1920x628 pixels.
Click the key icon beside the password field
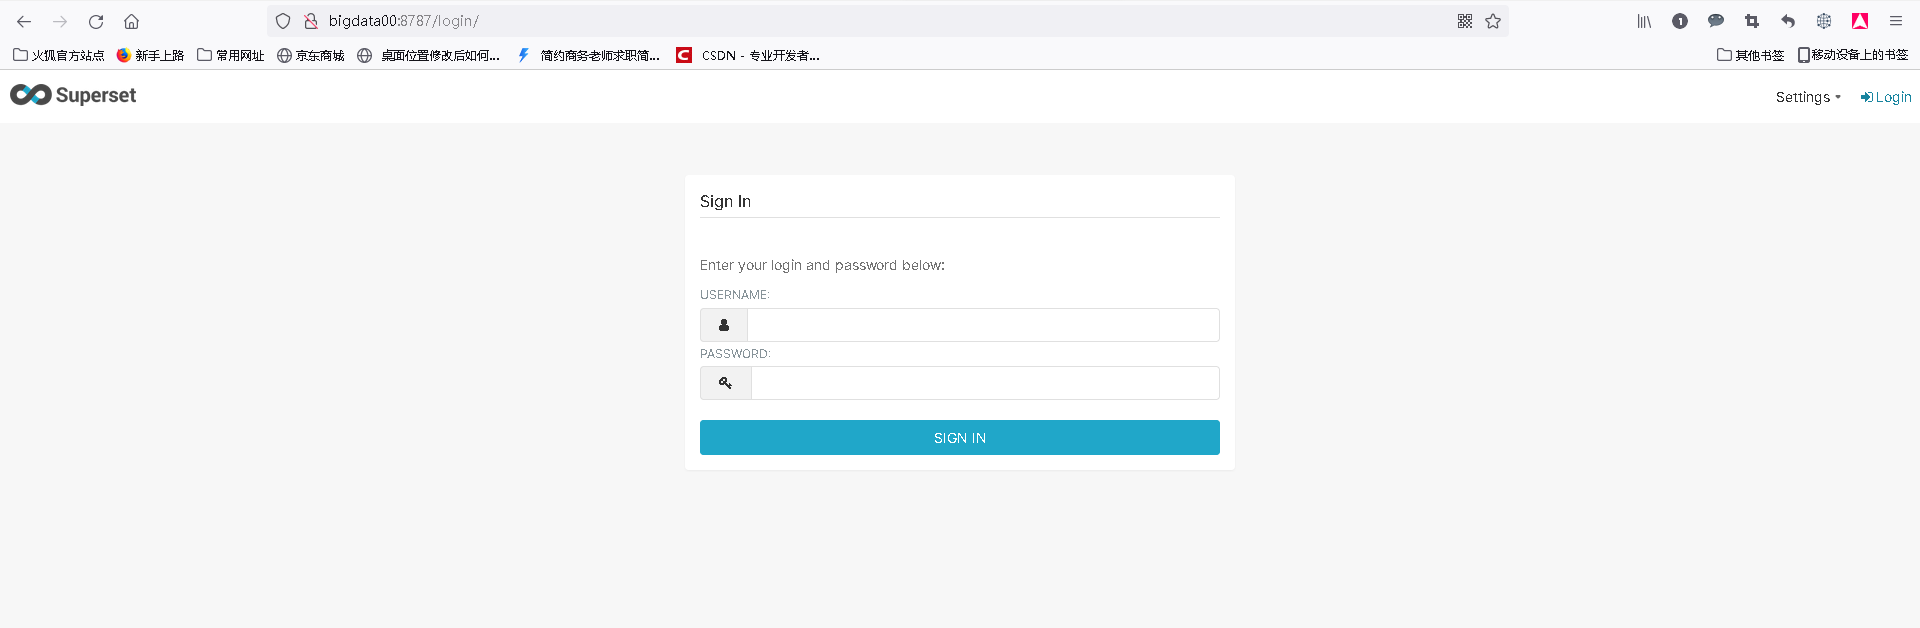724,382
